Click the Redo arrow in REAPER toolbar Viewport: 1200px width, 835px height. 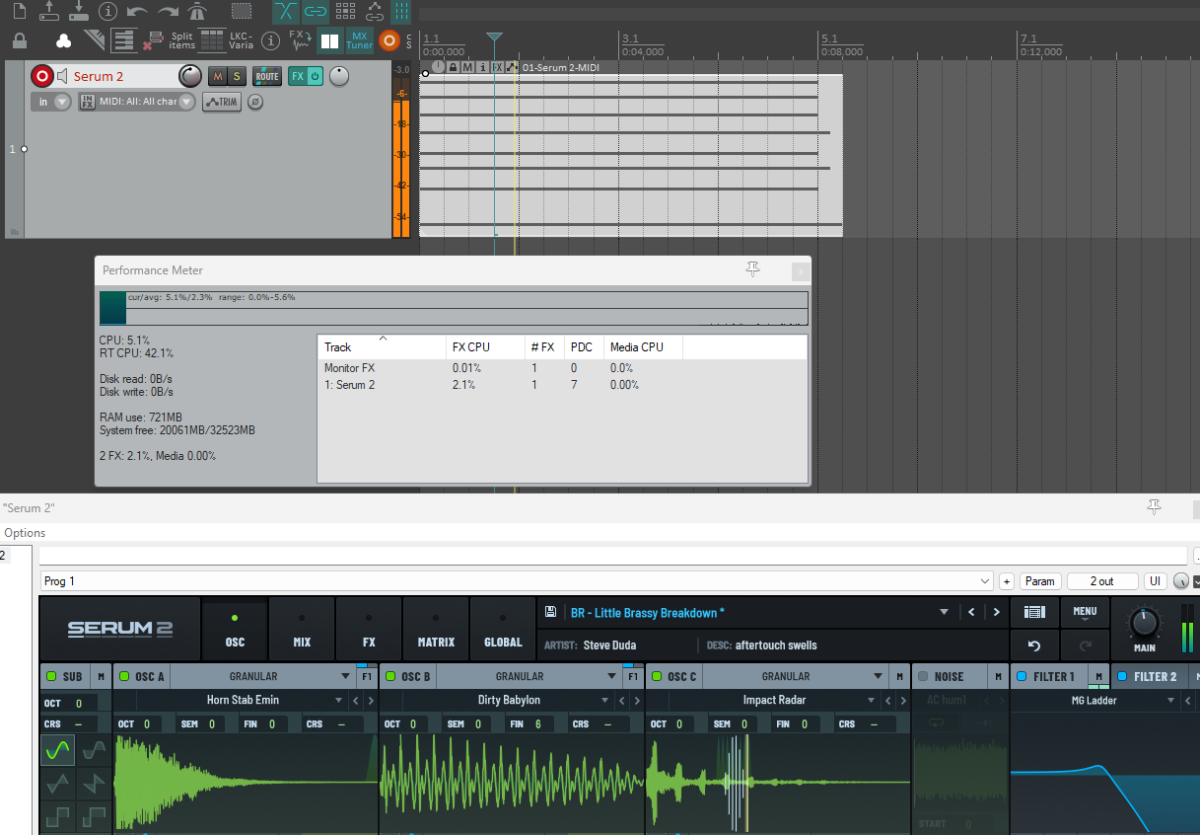click(168, 12)
